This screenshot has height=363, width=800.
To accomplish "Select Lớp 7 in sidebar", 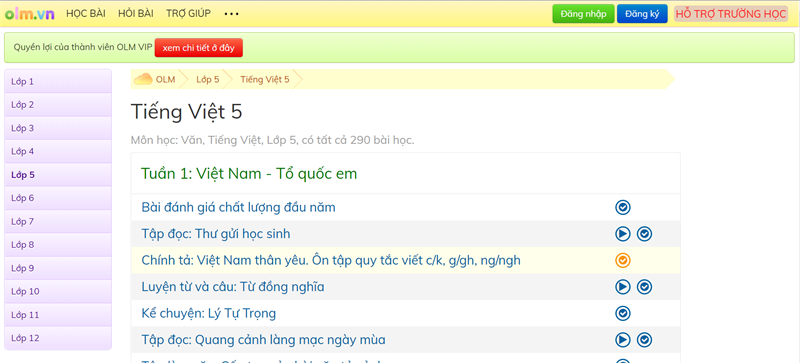I will [58, 221].
